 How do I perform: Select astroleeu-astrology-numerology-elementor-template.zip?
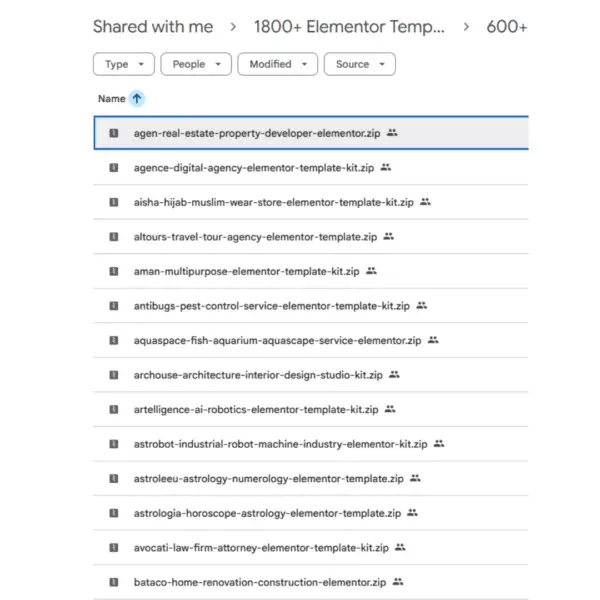pyautogui.click(x=311, y=479)
